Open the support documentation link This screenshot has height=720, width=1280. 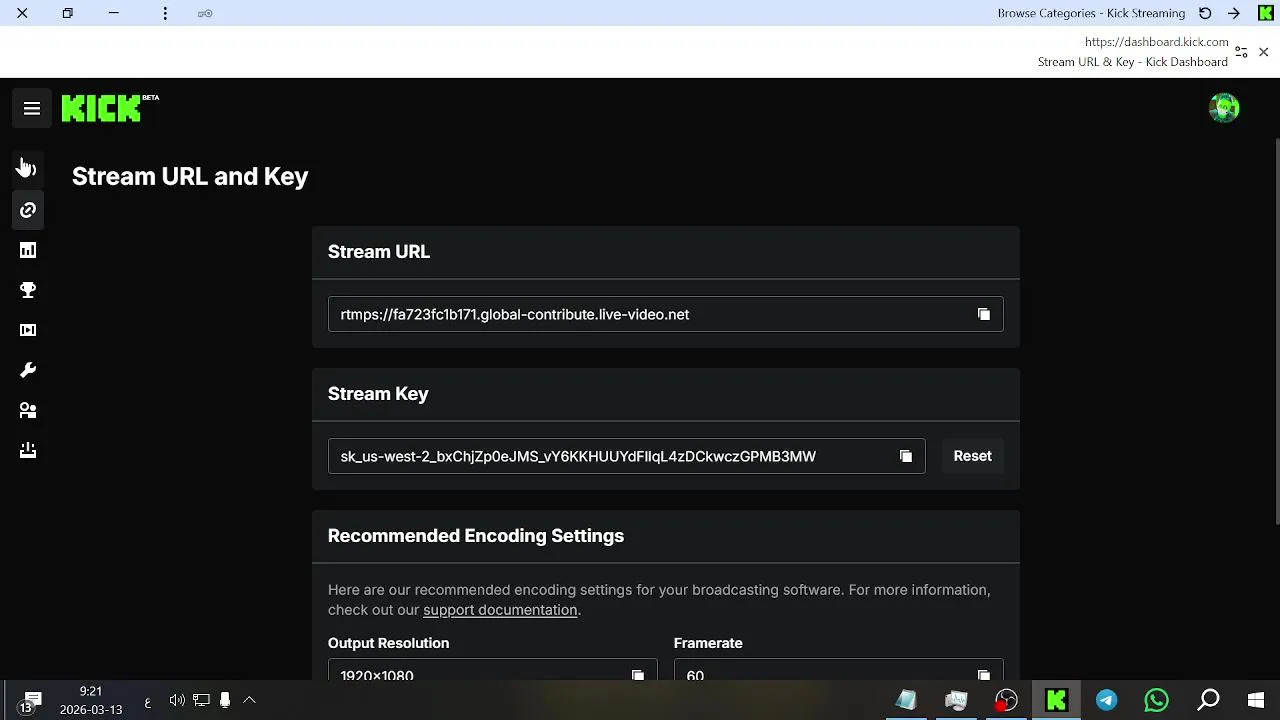500,610
